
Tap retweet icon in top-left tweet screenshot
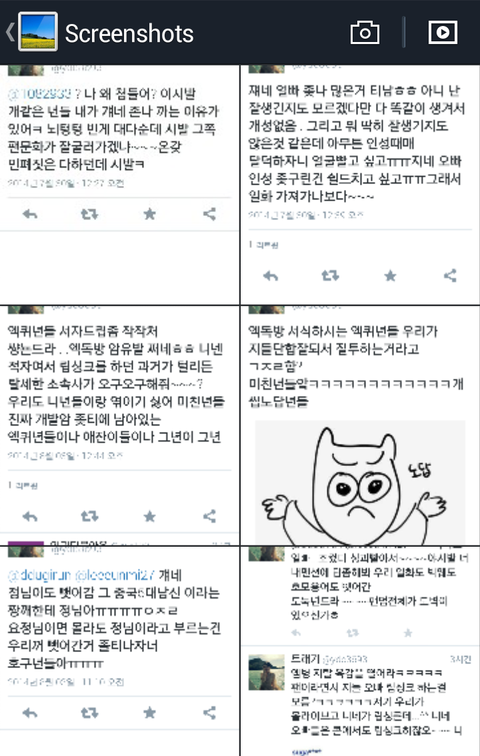pos(89,214)
